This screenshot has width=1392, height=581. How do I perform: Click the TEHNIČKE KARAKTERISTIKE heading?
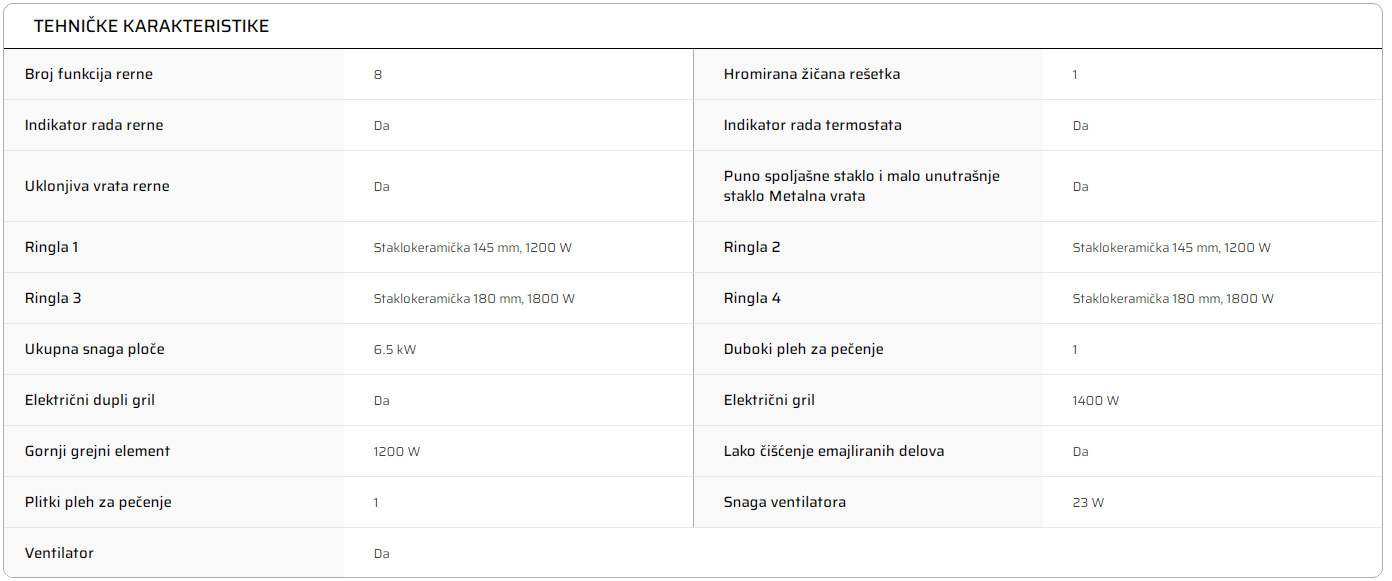(x=151, y=26)
